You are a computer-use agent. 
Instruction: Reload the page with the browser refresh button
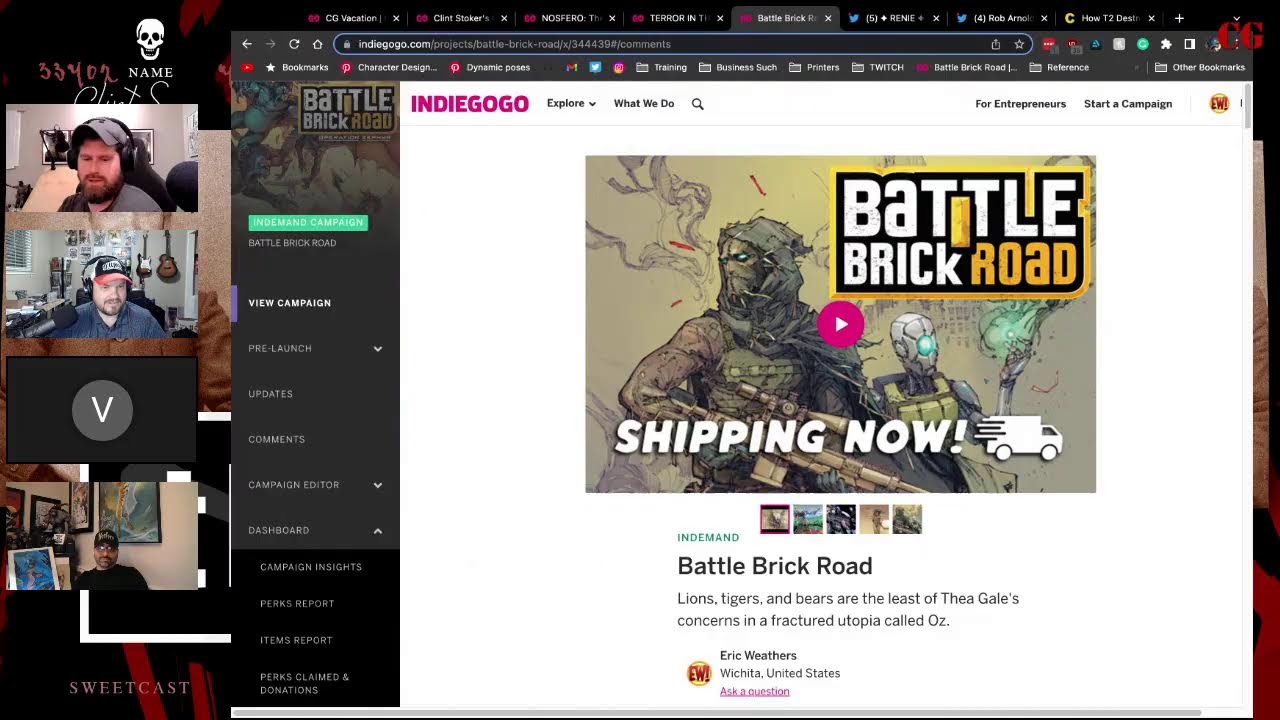(294, 44)
